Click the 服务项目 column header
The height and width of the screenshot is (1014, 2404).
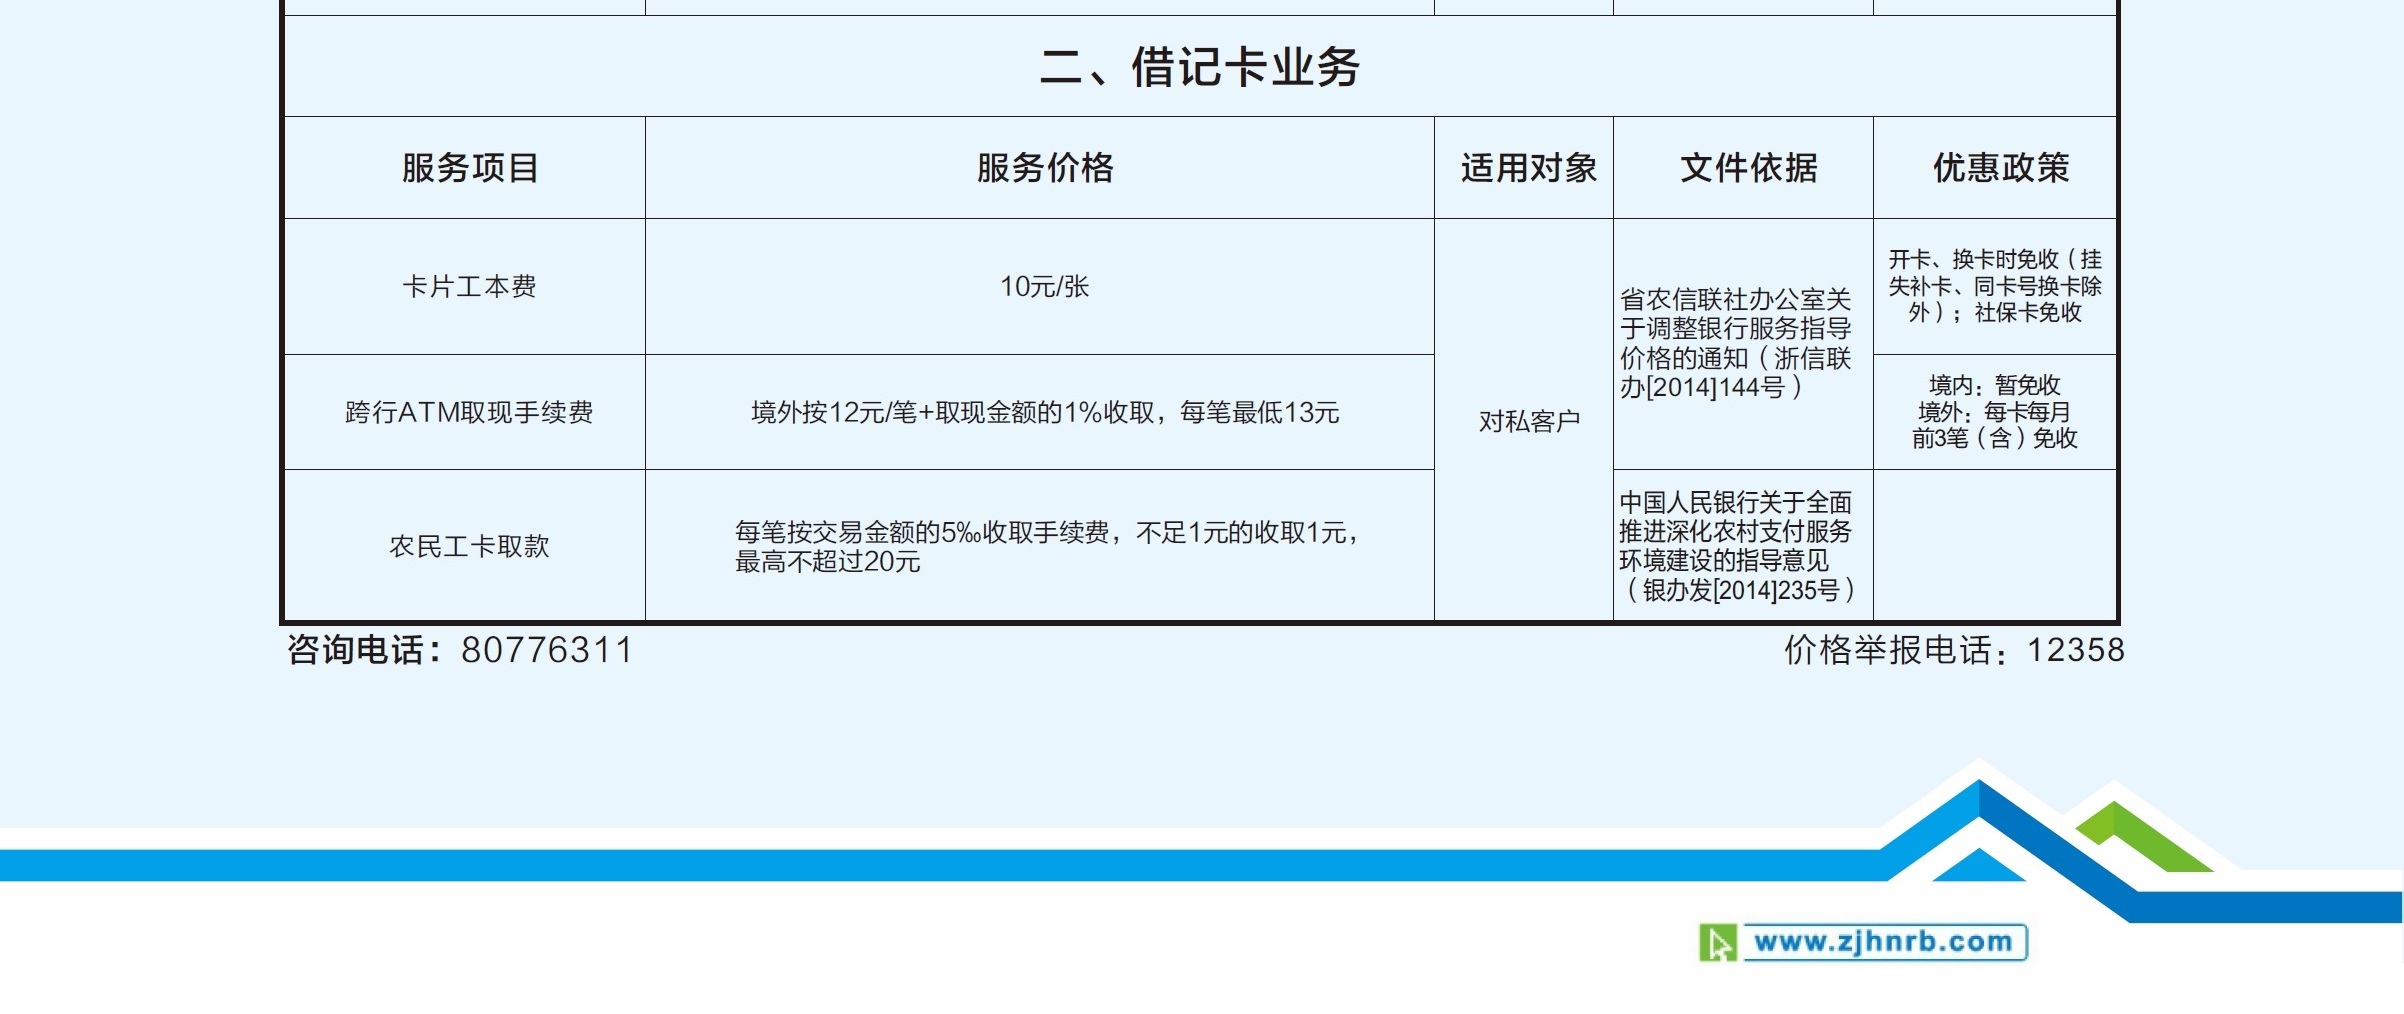[470, 168]
